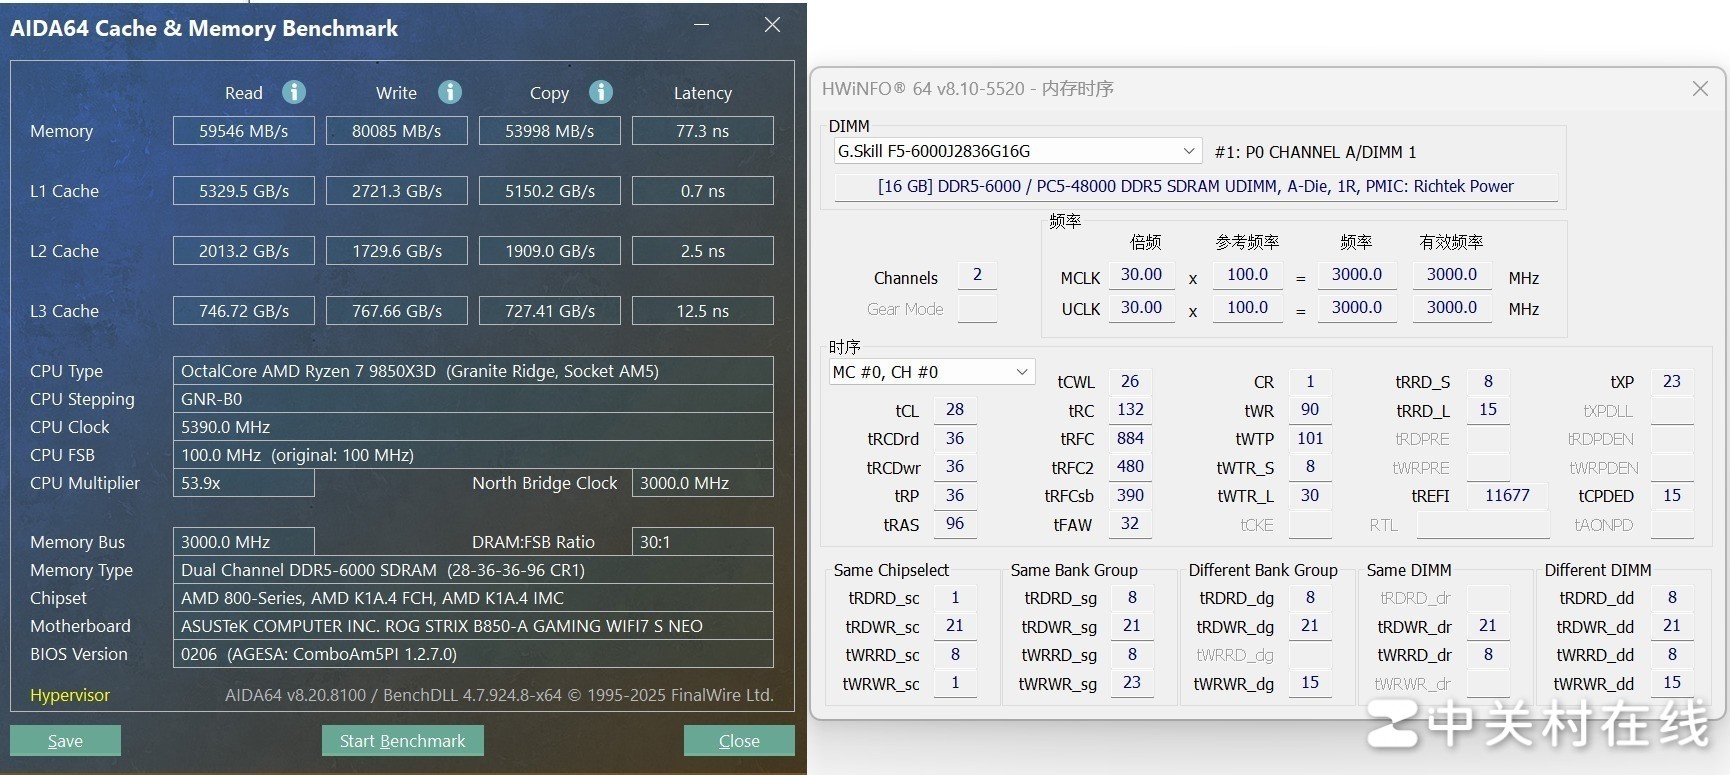Click the Channels value box
1730x775 pixels.
977,275
